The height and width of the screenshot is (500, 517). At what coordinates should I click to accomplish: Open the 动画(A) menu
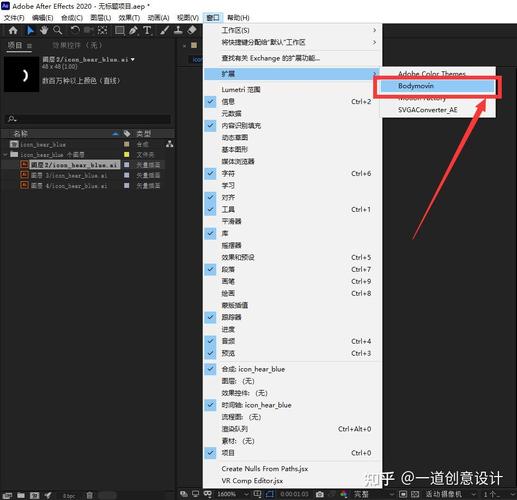158,18
